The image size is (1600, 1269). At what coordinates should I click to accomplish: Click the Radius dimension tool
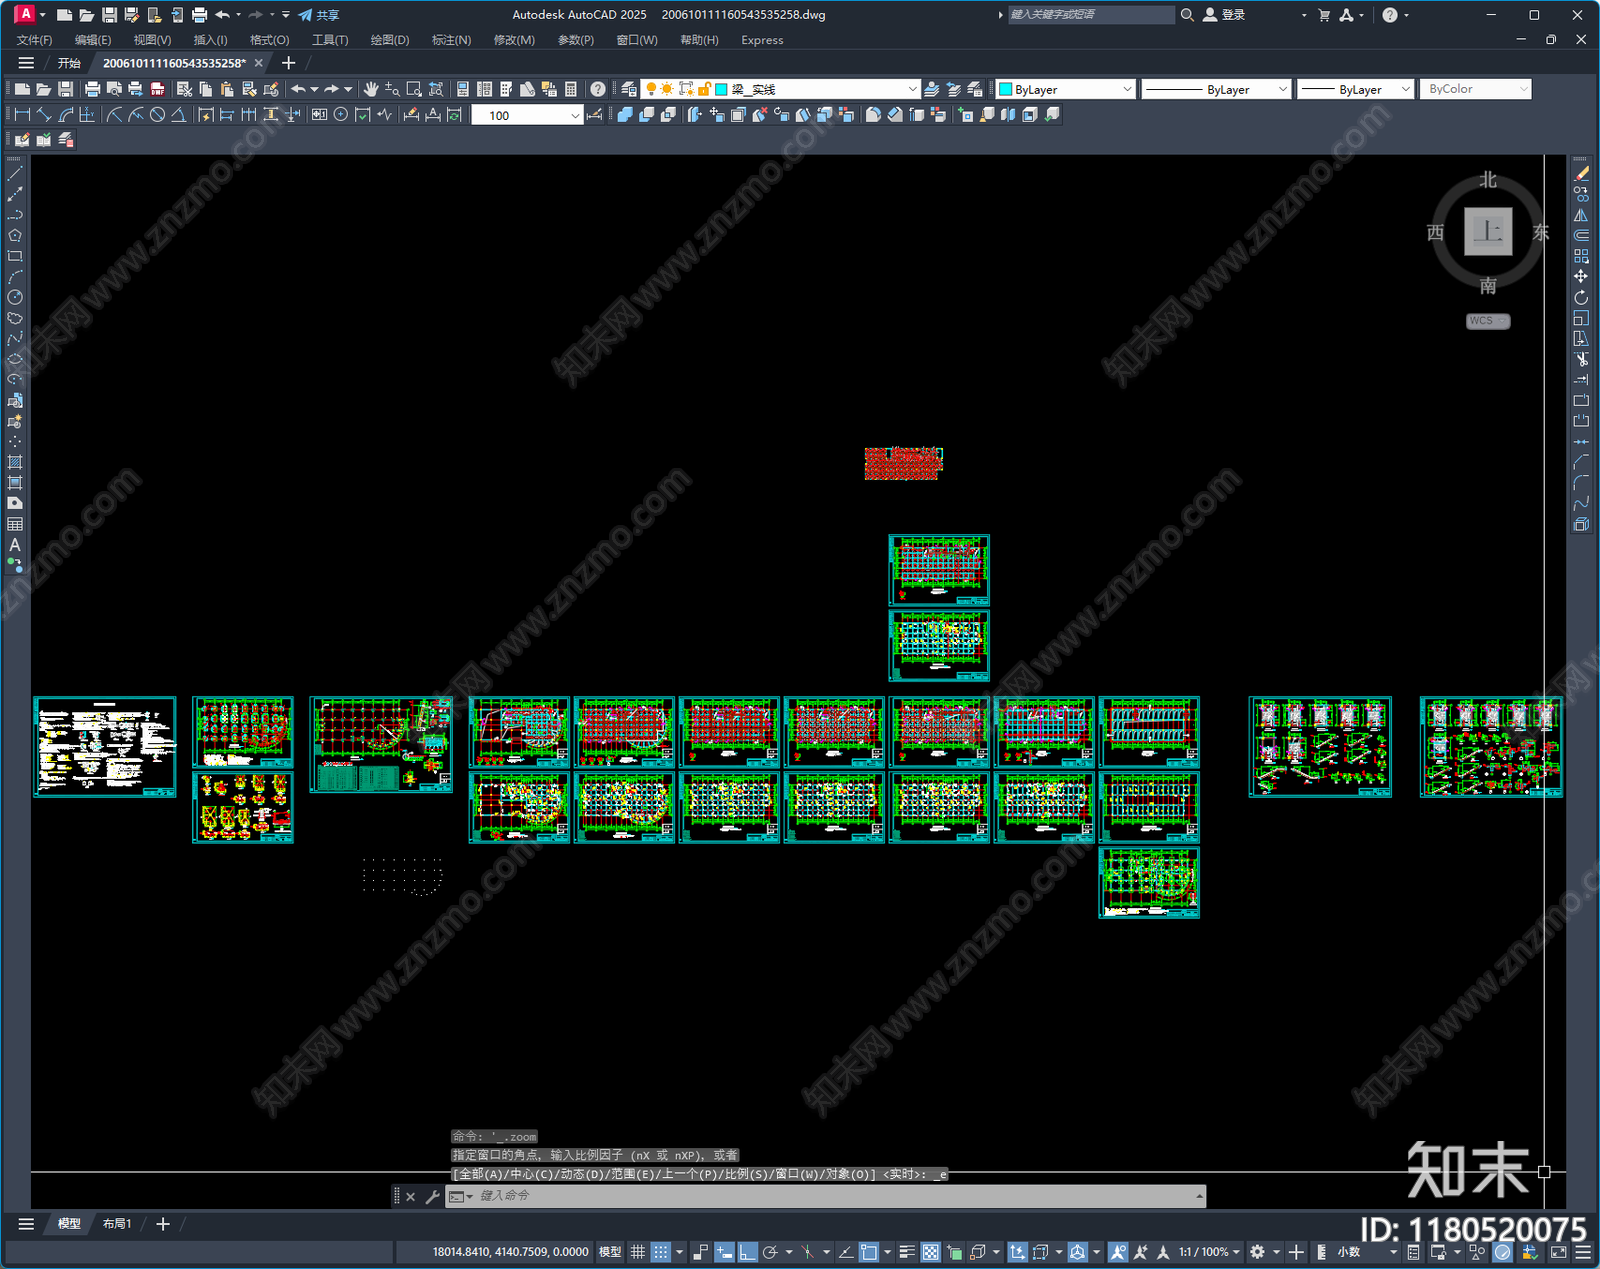point(114,115)
